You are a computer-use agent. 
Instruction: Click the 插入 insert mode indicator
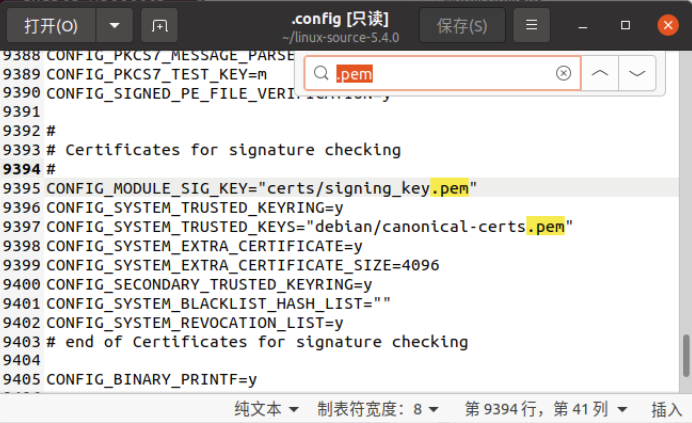(667, 409)
